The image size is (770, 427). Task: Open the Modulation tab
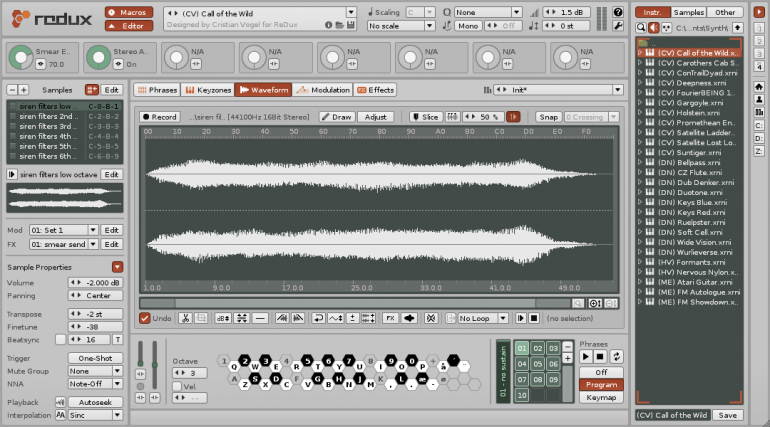(x=323, y=90)
